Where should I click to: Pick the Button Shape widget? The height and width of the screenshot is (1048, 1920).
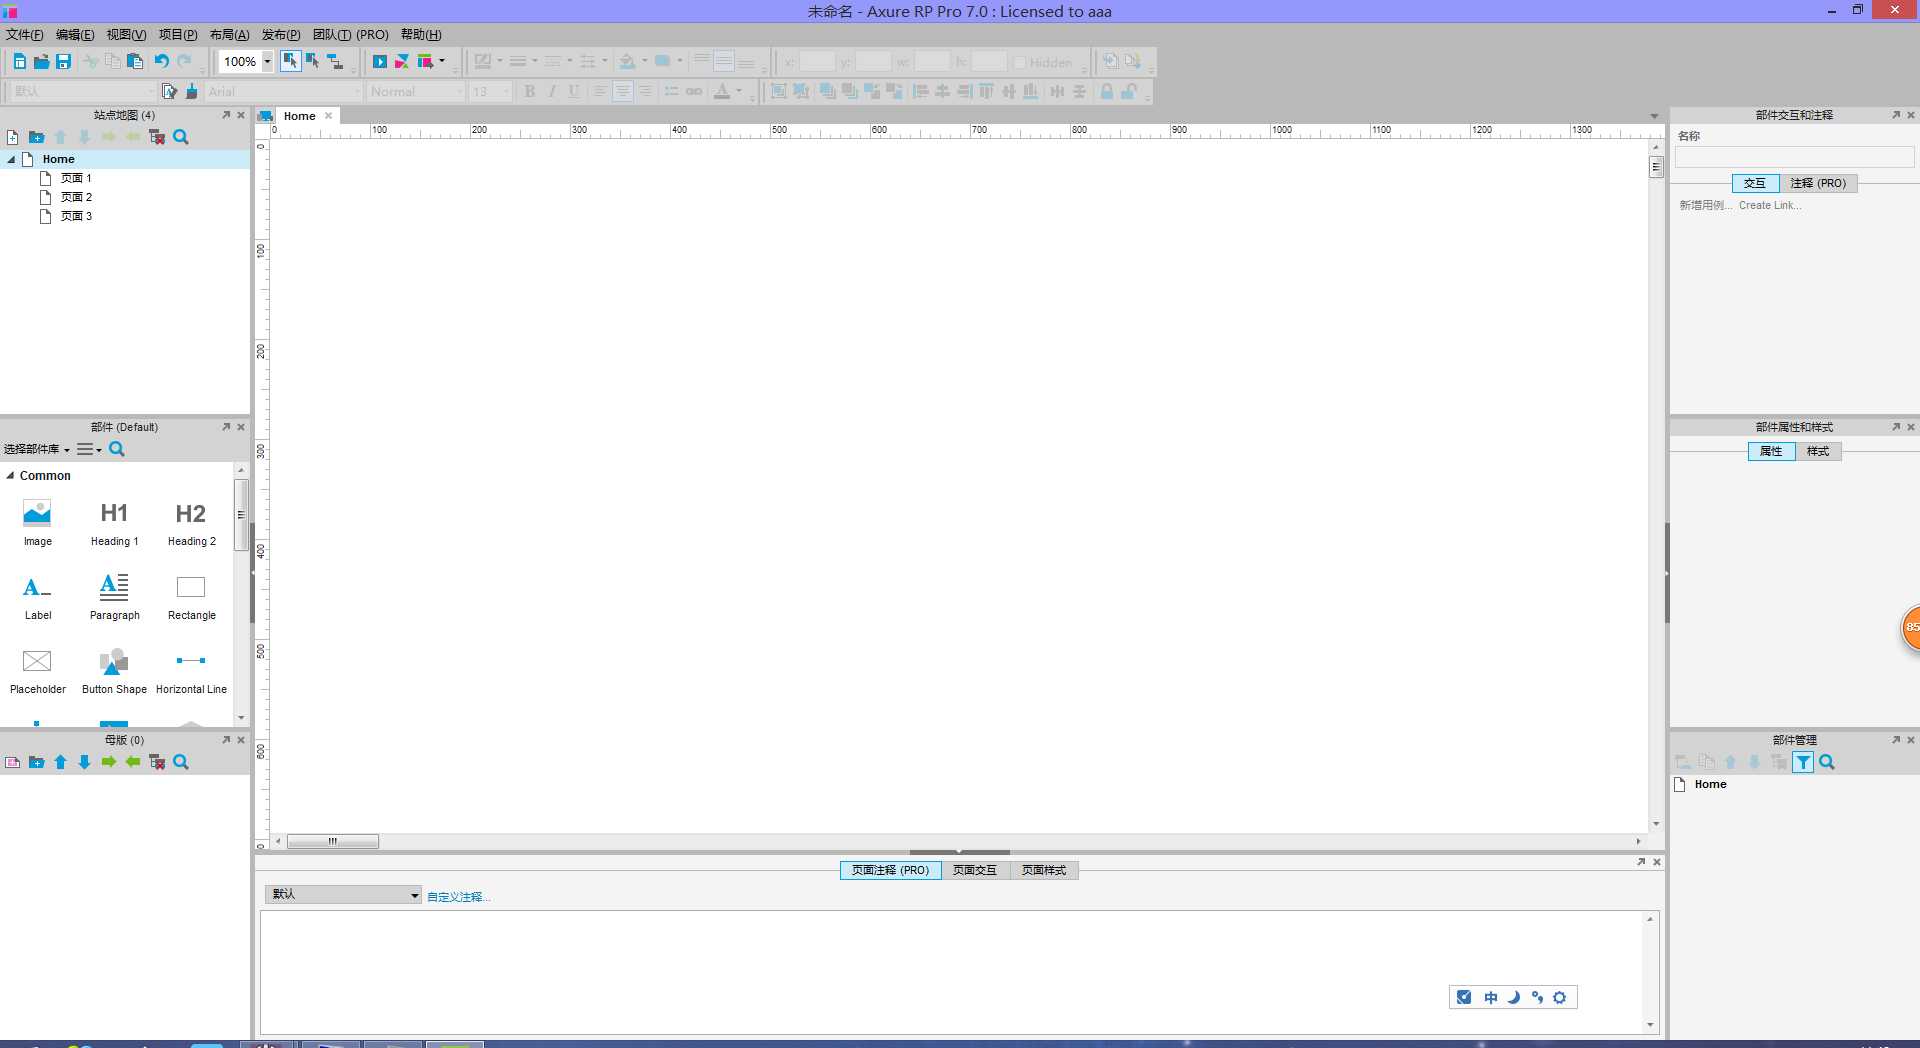coord(114,671)
